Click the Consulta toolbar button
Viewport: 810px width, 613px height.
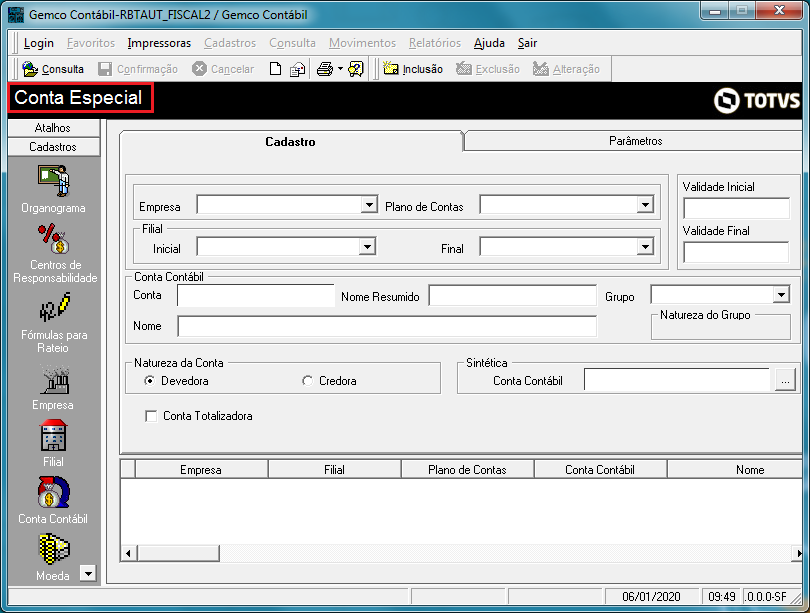click(53, 69)
